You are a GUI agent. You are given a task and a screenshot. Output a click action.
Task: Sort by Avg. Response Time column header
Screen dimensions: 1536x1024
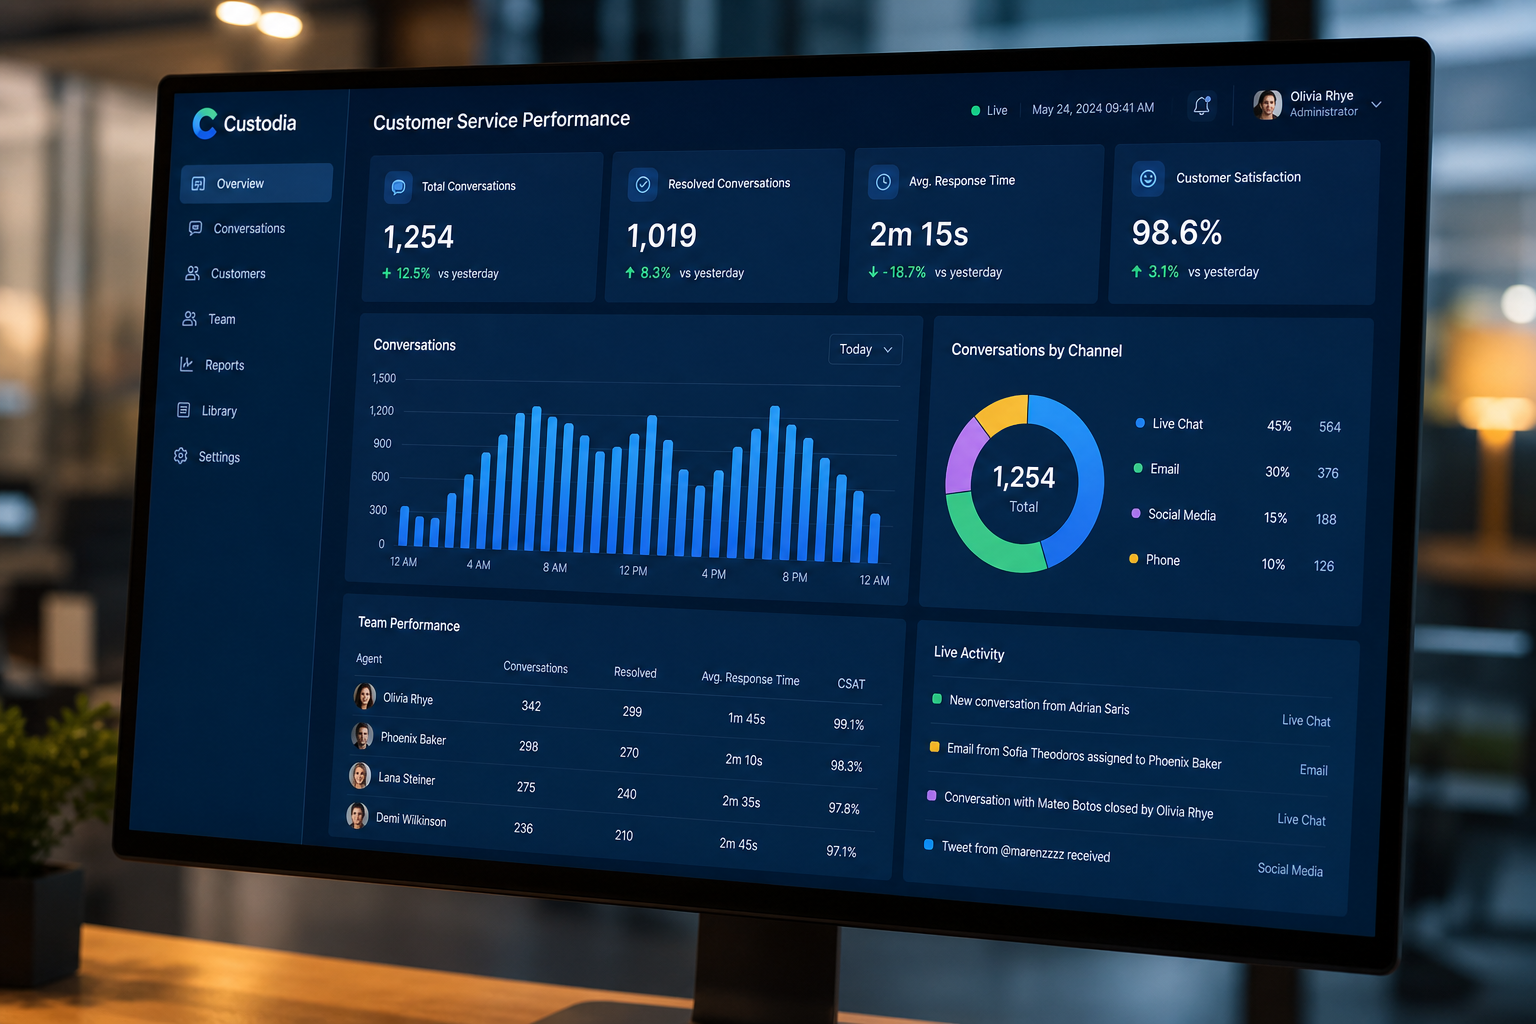click(x=750, y=678)
